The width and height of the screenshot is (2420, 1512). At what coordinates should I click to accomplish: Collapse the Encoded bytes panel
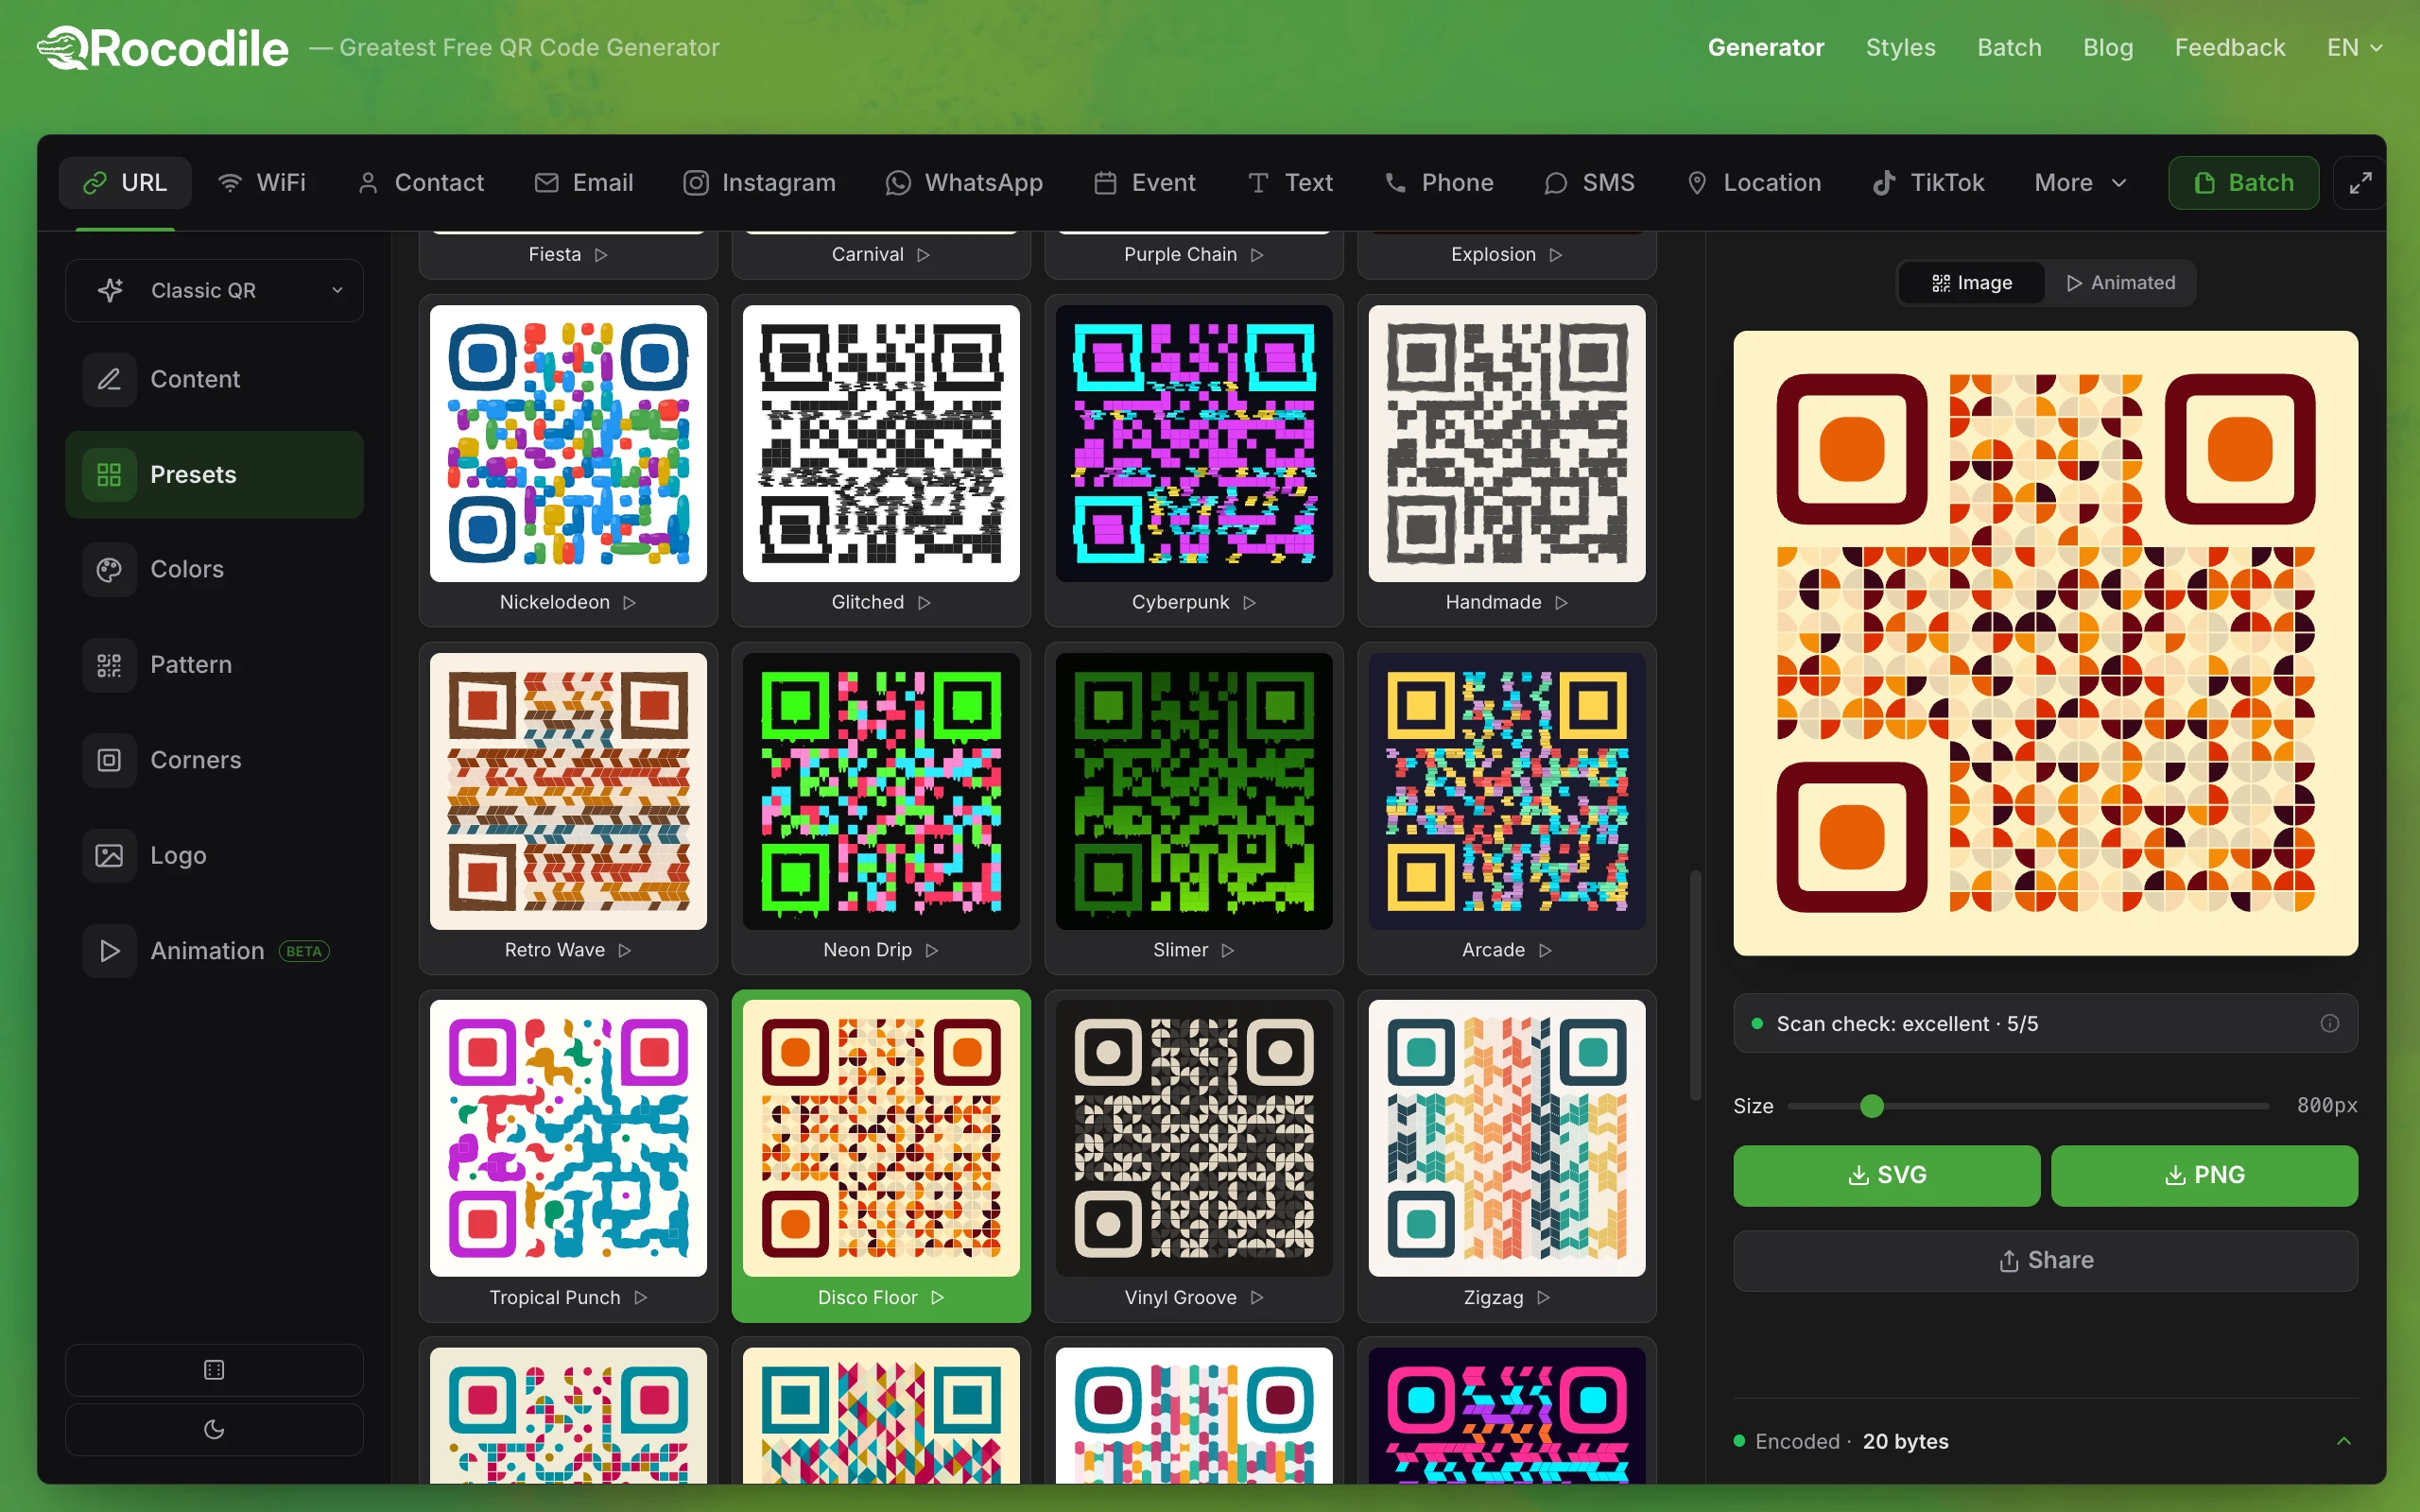click(x=2343, y=1441)
